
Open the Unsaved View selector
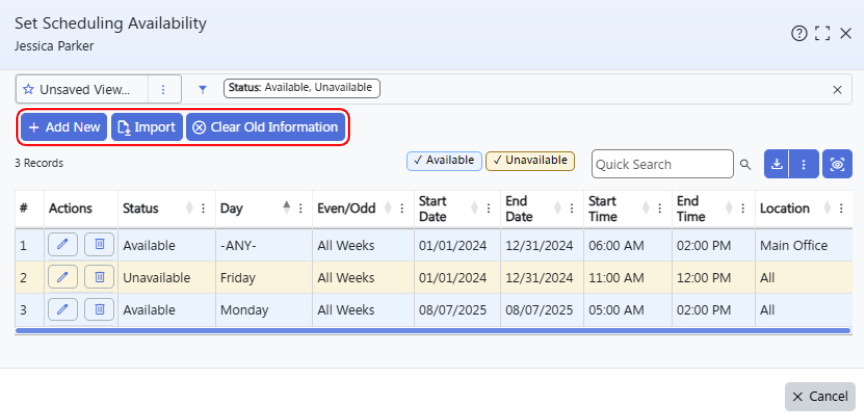click(82, 89)
